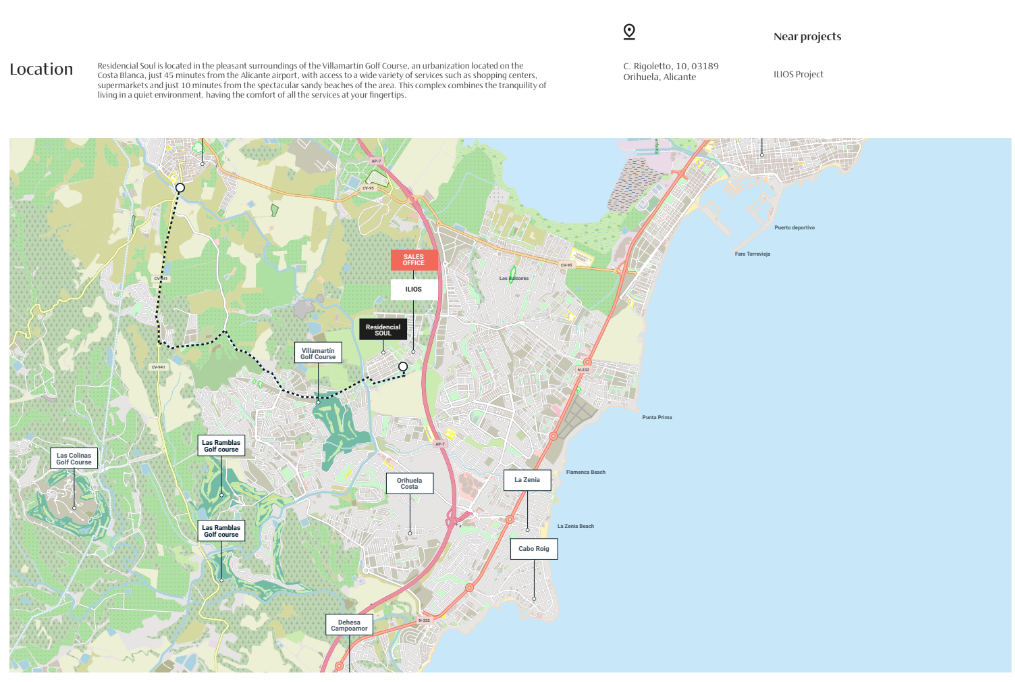Select the Puerto deportivo map label
The height and width of the screenshot is (682, 1015).
click(x=794, y=227)
